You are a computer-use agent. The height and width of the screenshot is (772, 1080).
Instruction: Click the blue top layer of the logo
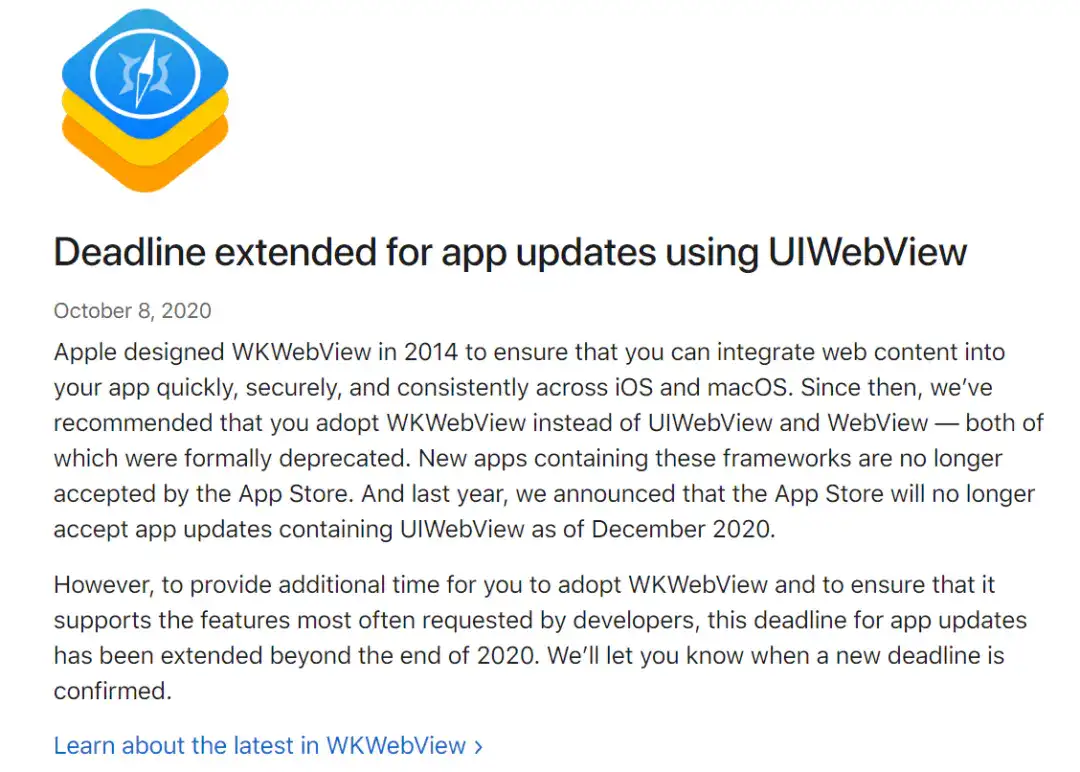coord(145,72)
